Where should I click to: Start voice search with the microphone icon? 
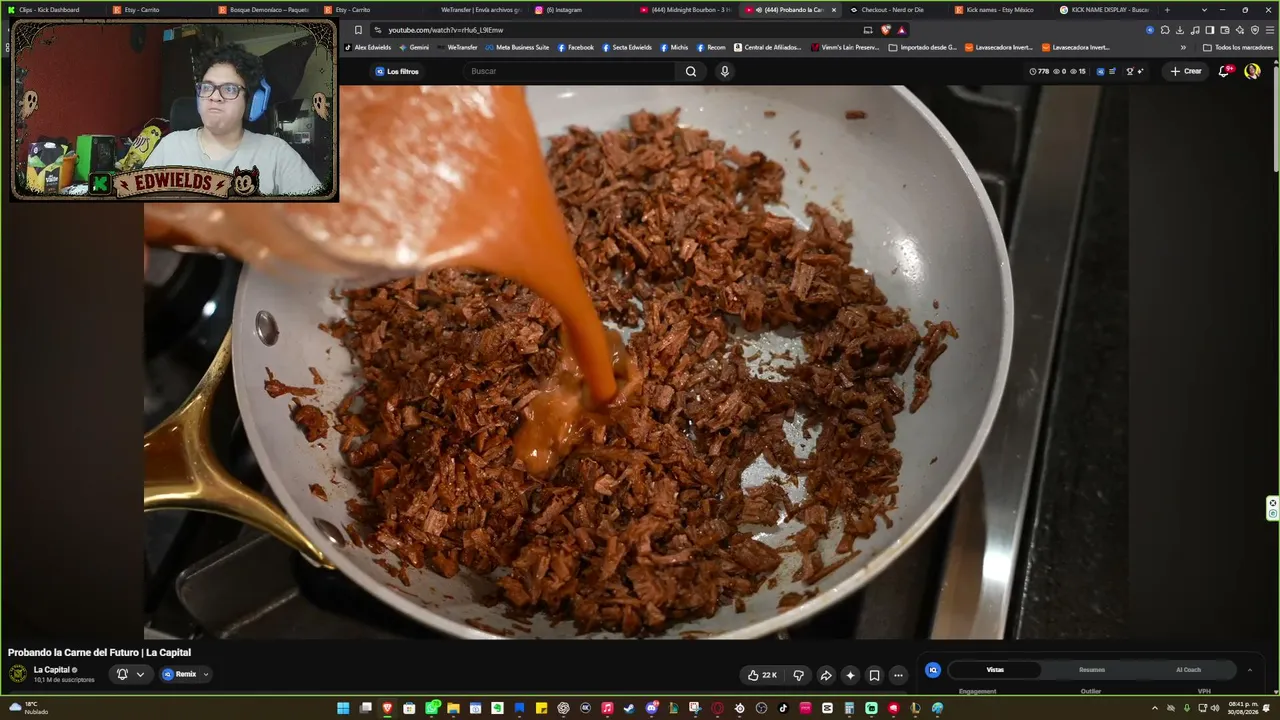point(725,71)
